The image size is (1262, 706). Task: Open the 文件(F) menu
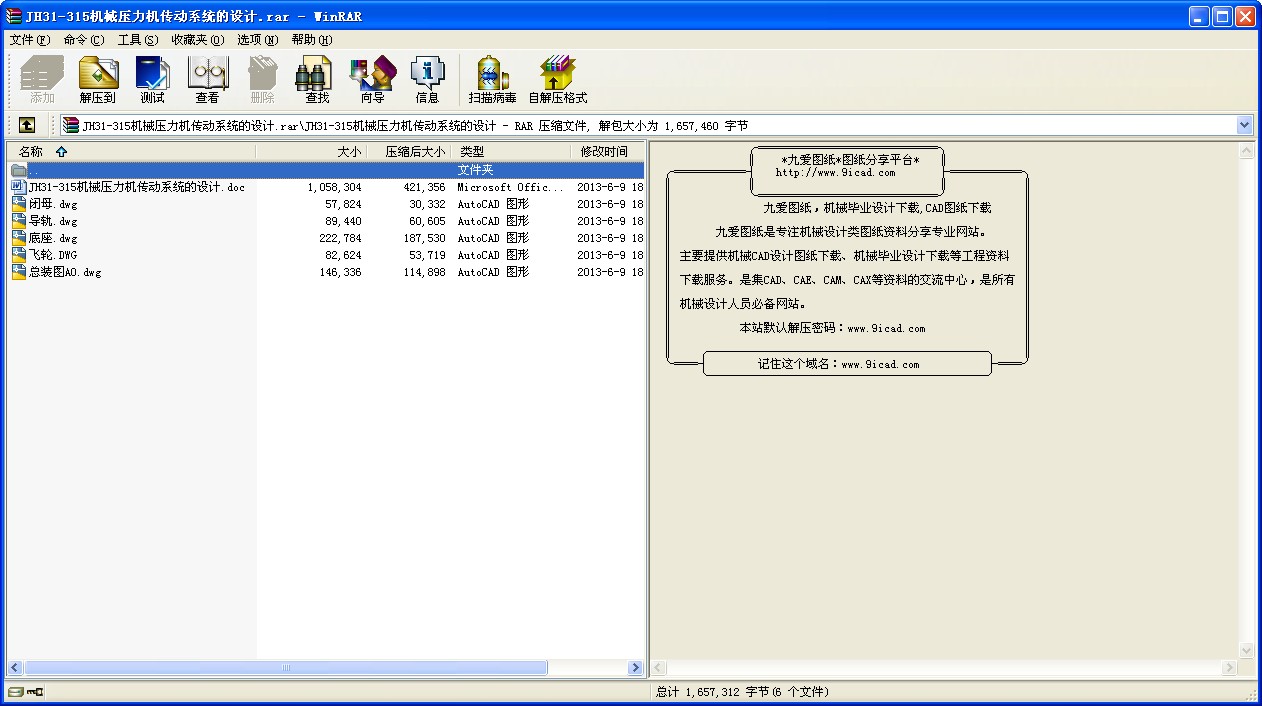(29, 40)
